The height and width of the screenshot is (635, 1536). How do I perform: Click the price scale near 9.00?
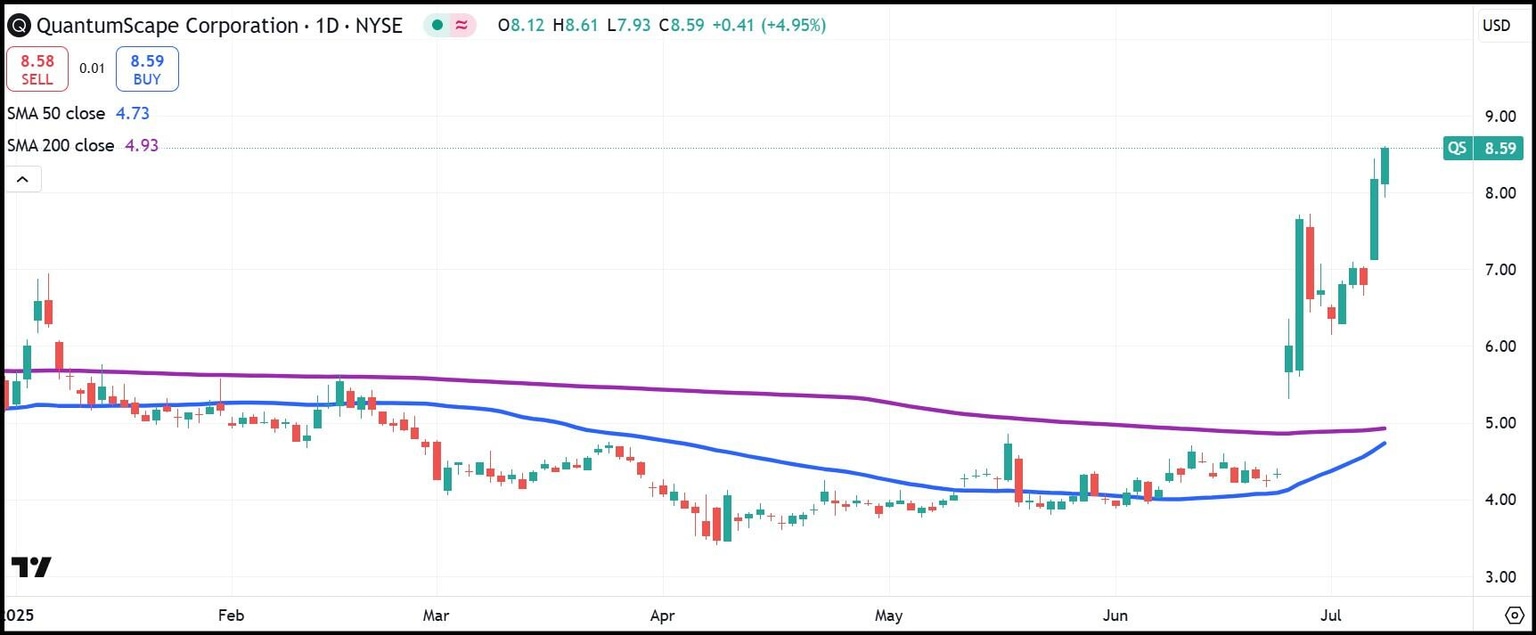[x=1500, y=116]
